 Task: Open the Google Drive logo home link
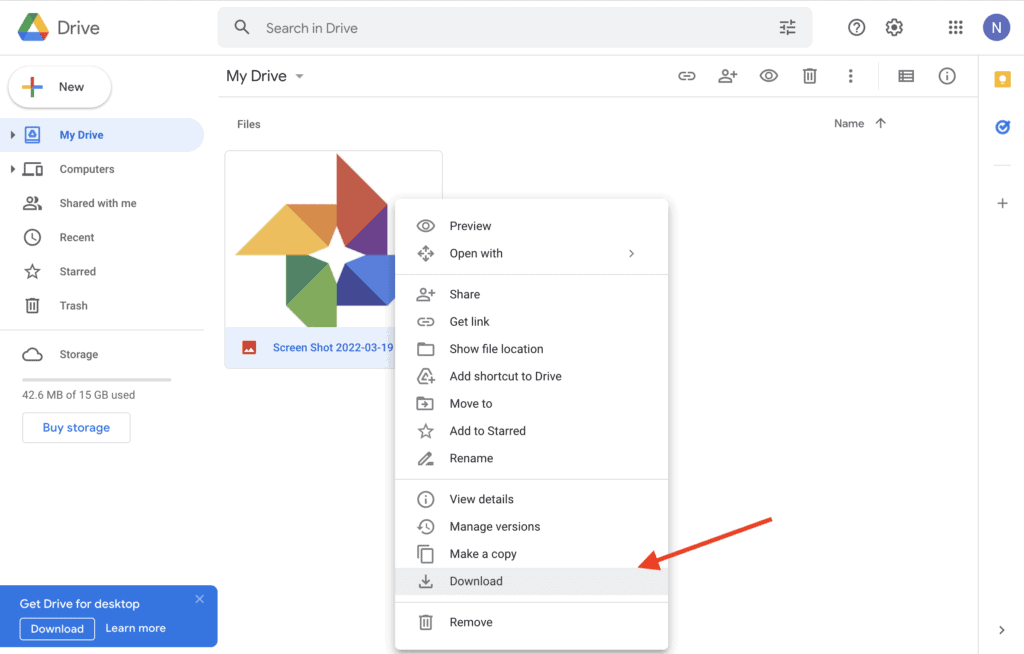(59, 27)
